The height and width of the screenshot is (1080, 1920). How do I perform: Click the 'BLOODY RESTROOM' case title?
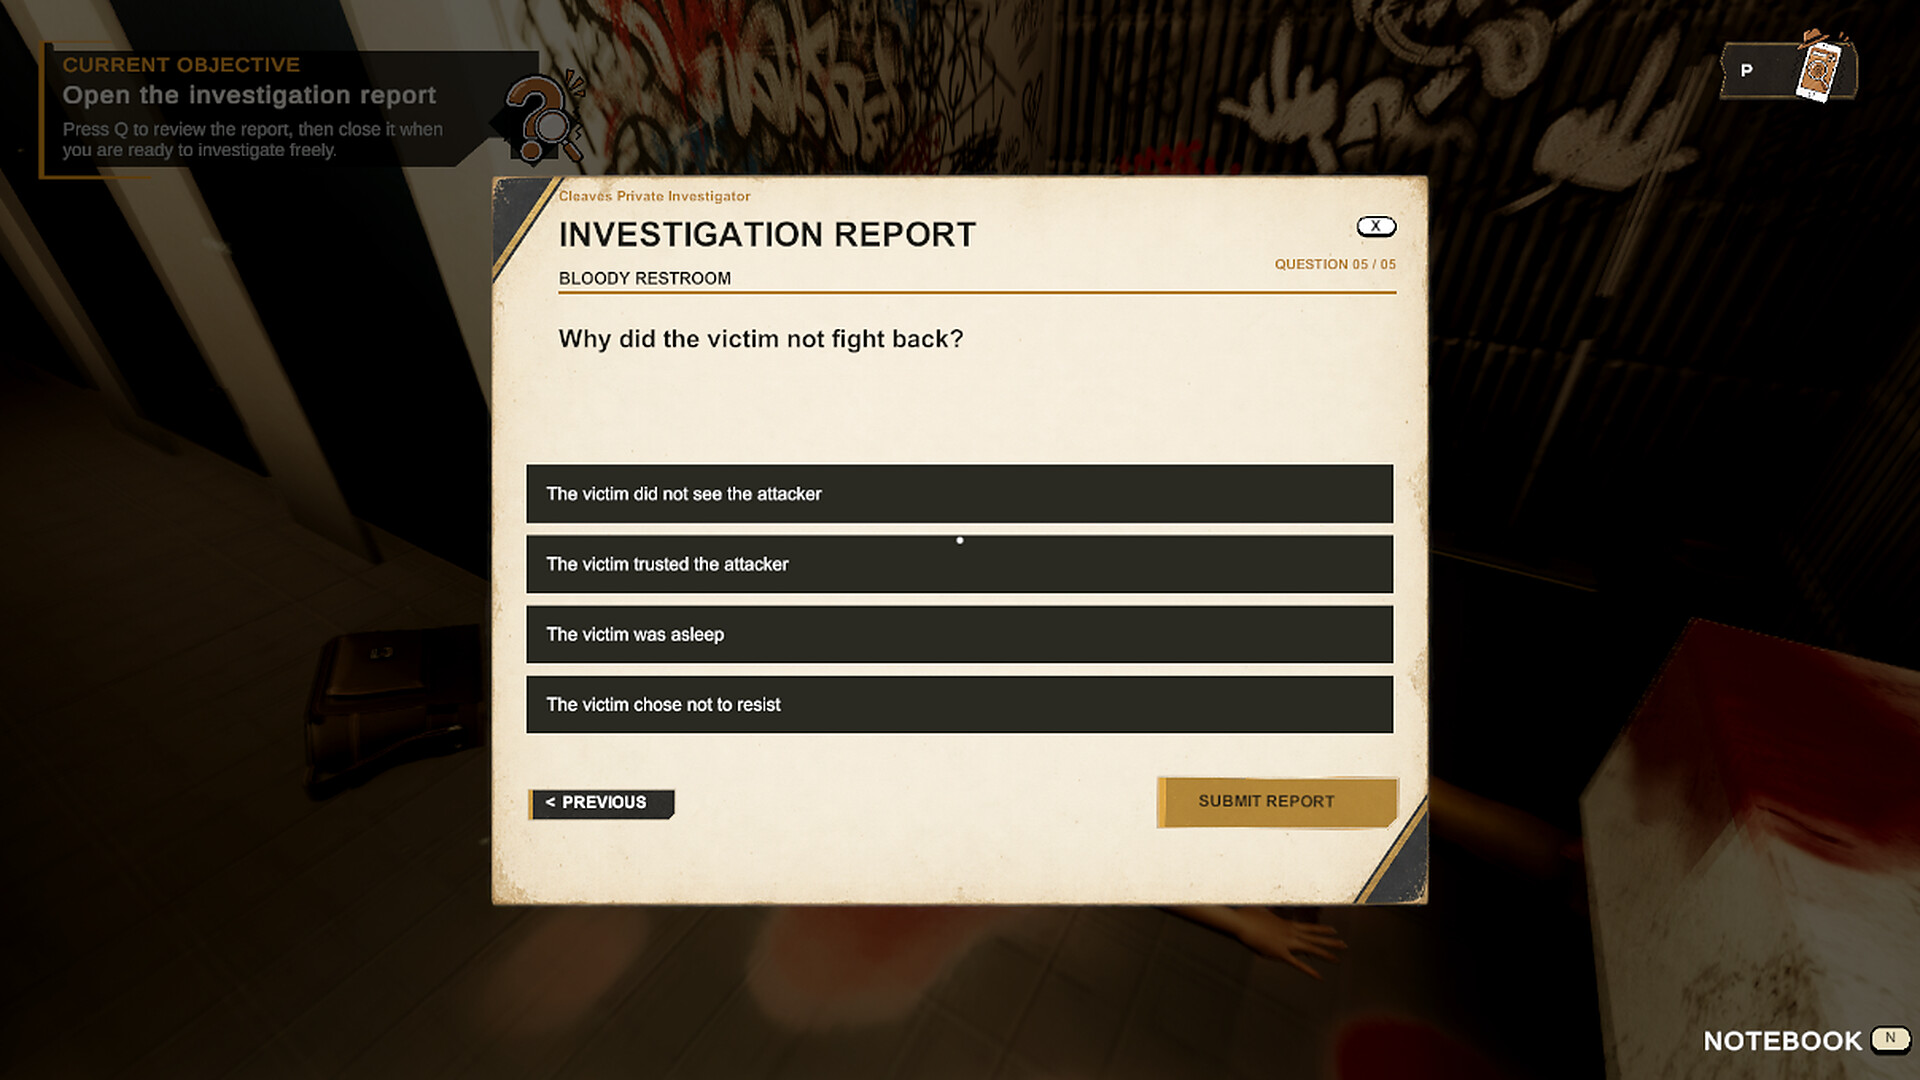(645, 278)
